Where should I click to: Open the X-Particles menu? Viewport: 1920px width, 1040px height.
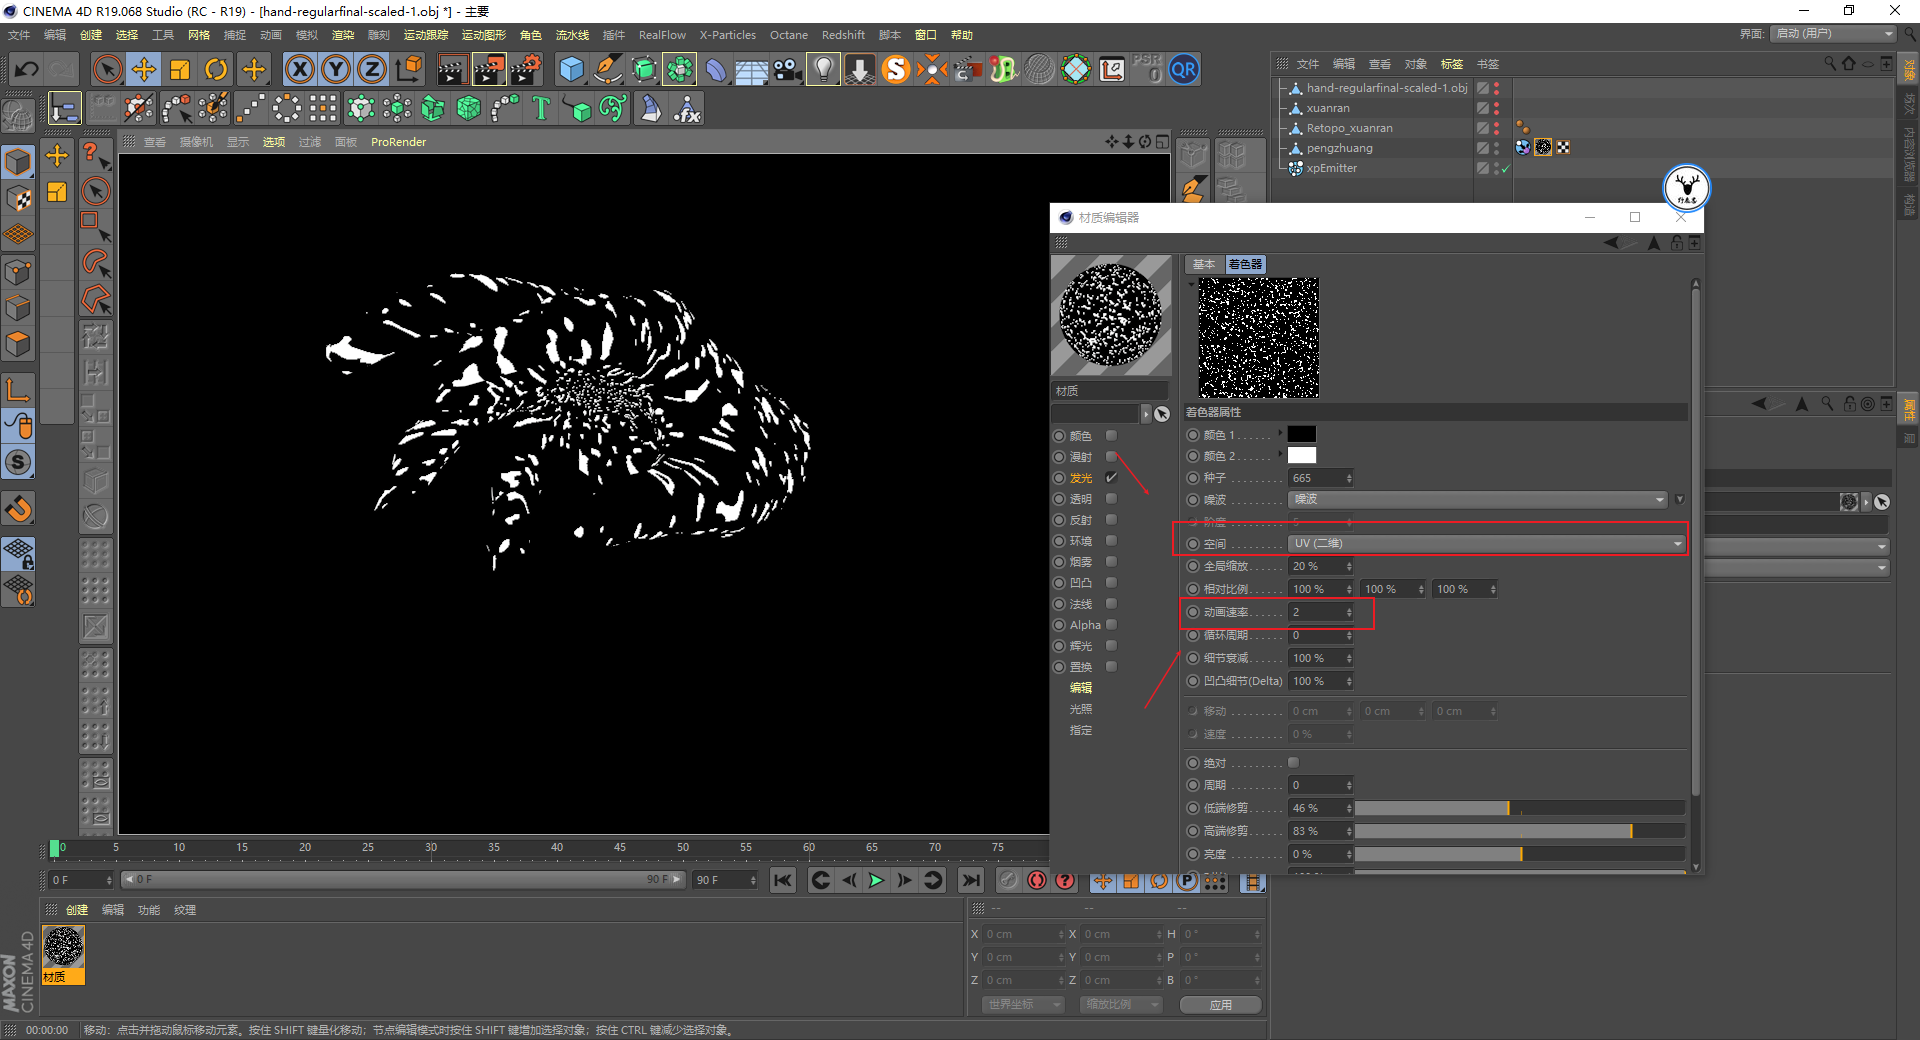pyautogui.click(x=727, y=35)
